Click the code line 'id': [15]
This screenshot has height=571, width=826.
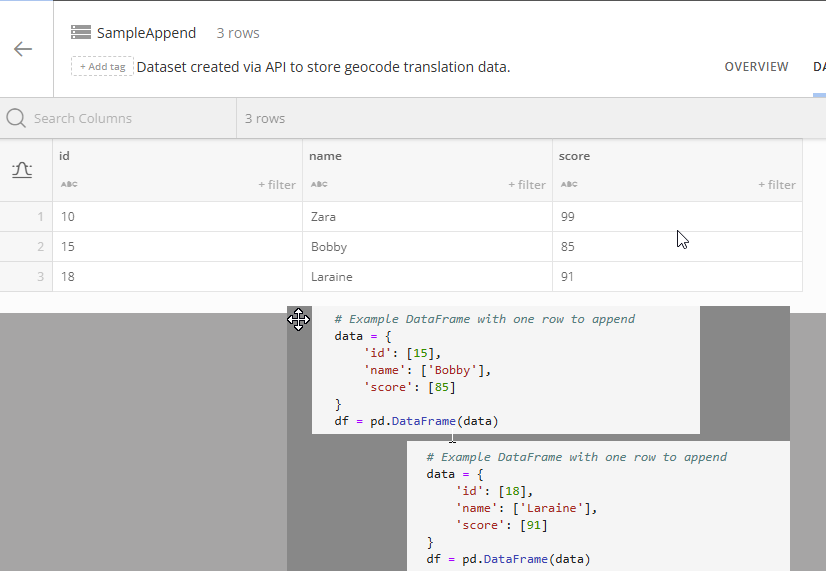coord(402,353)
